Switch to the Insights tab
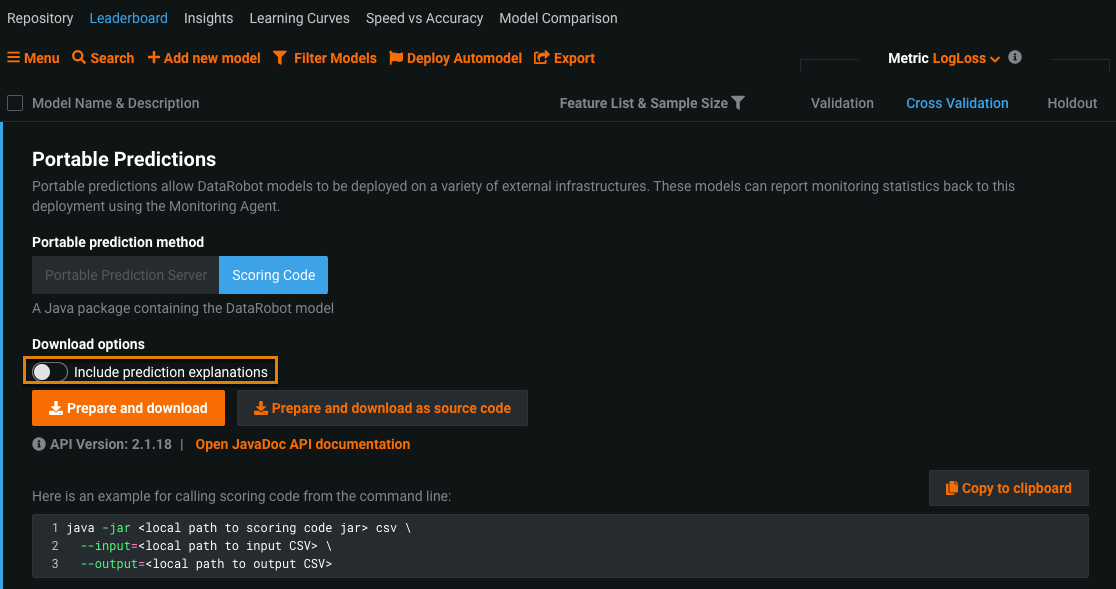The width and height of the screenshot is (1116, 589). [x=208, y=18]
